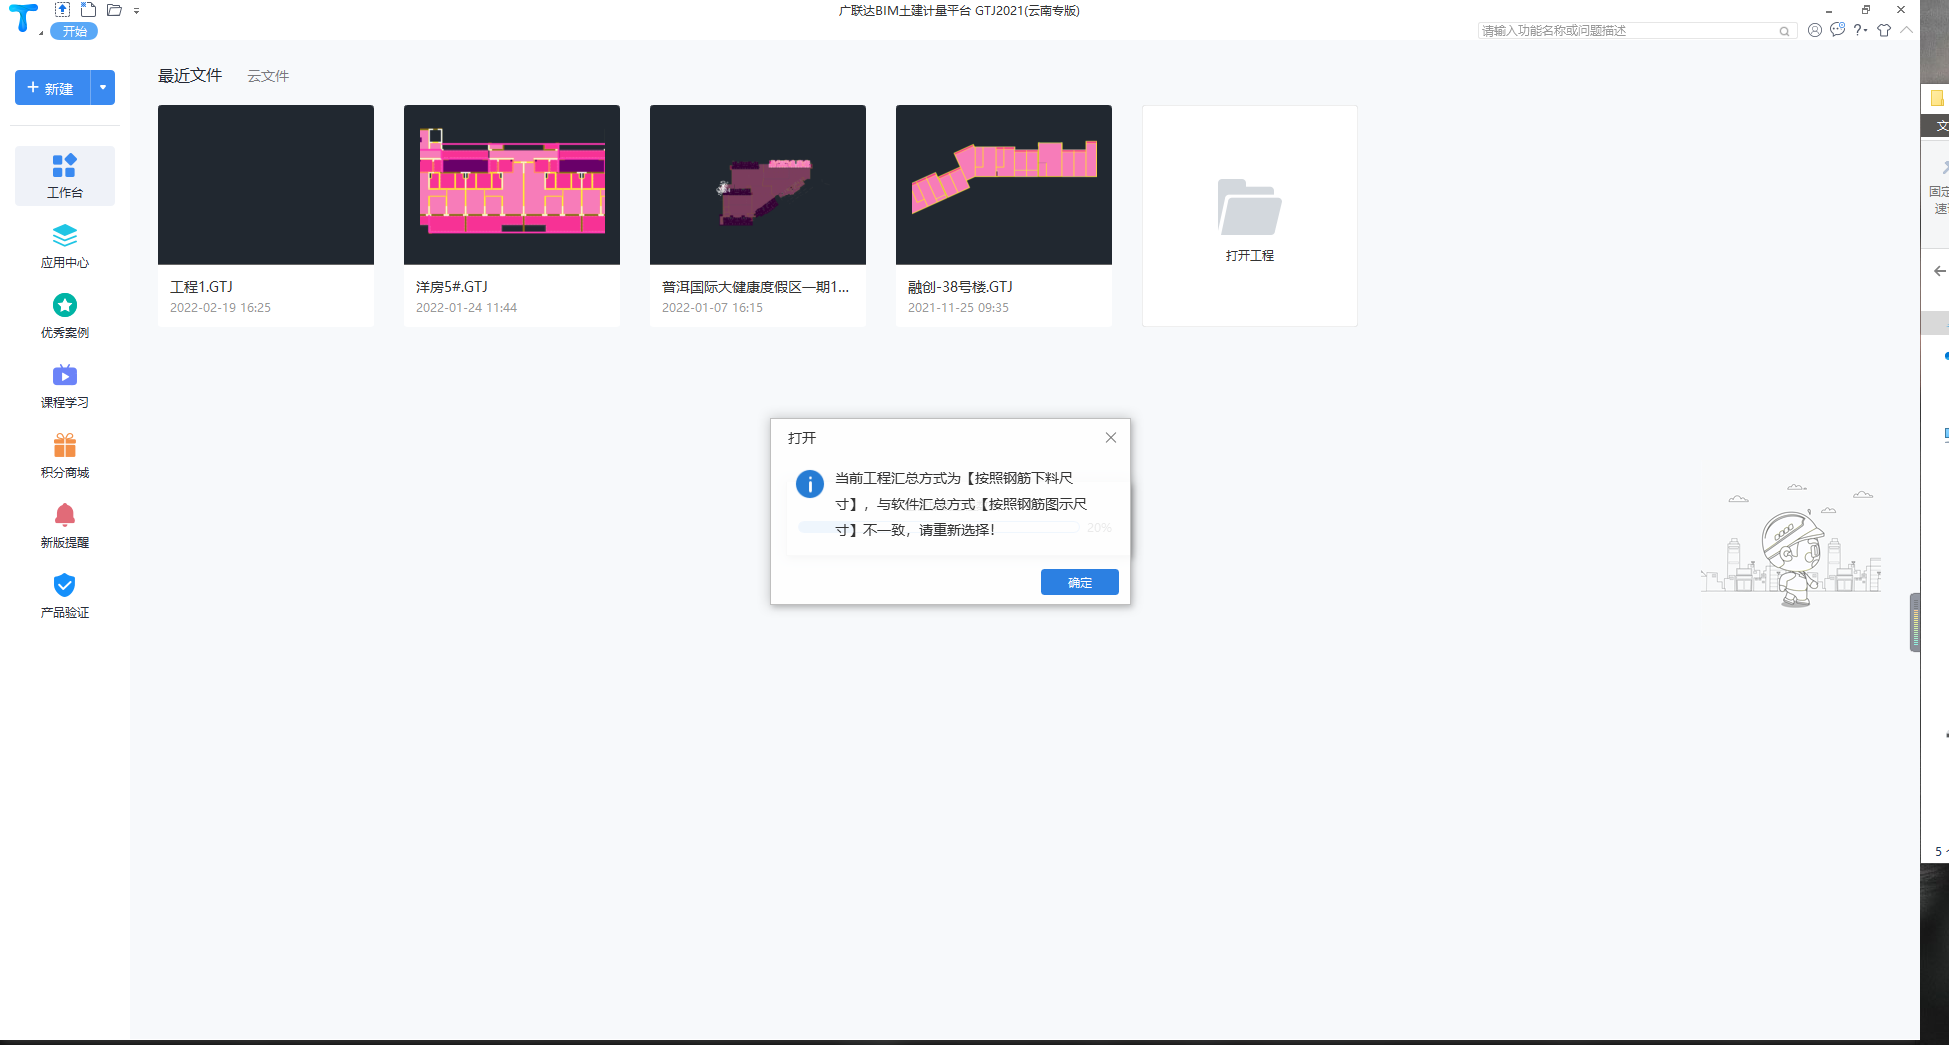This screenshot has width=1949, height=1045.
Task: Switch to the 最近文件 tab
Action: point(190,76)
